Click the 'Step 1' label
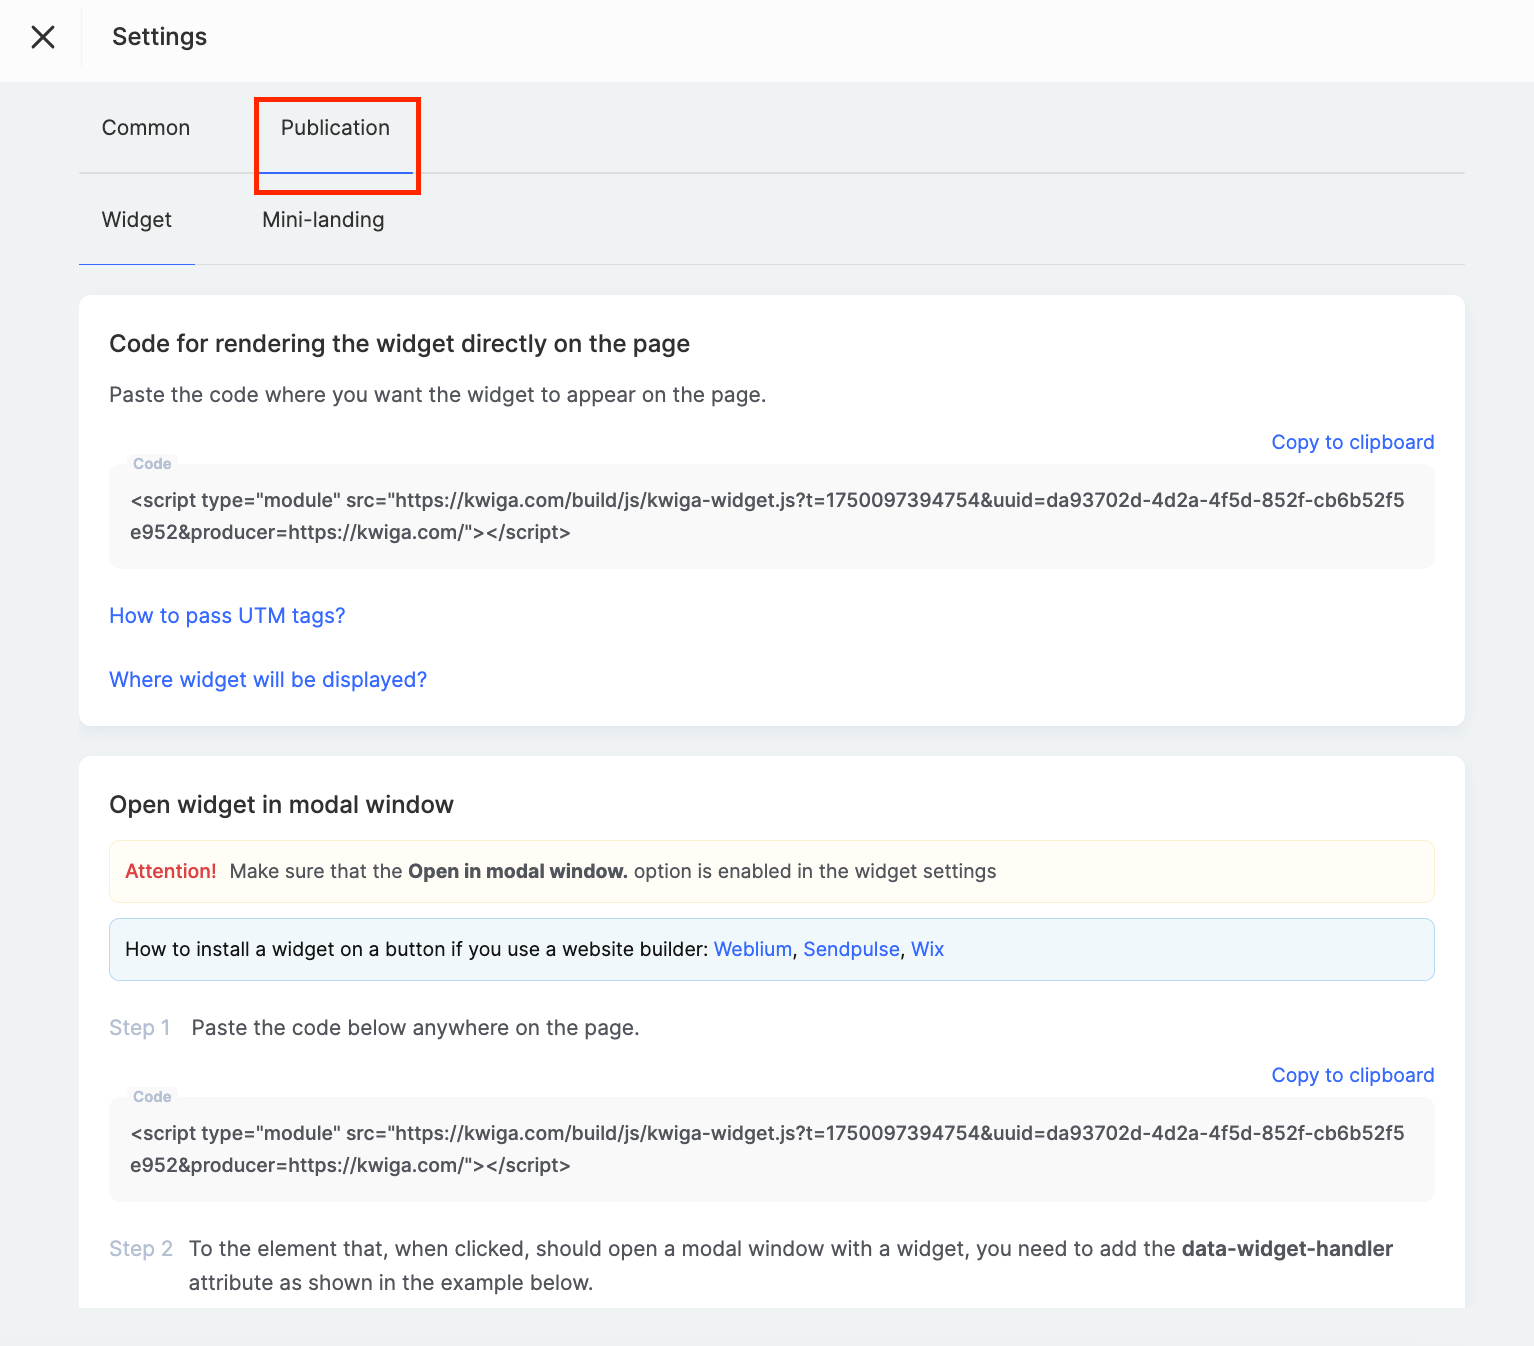The width and height of the screenshot is (1534, 1346). [x=140, y=1028]
